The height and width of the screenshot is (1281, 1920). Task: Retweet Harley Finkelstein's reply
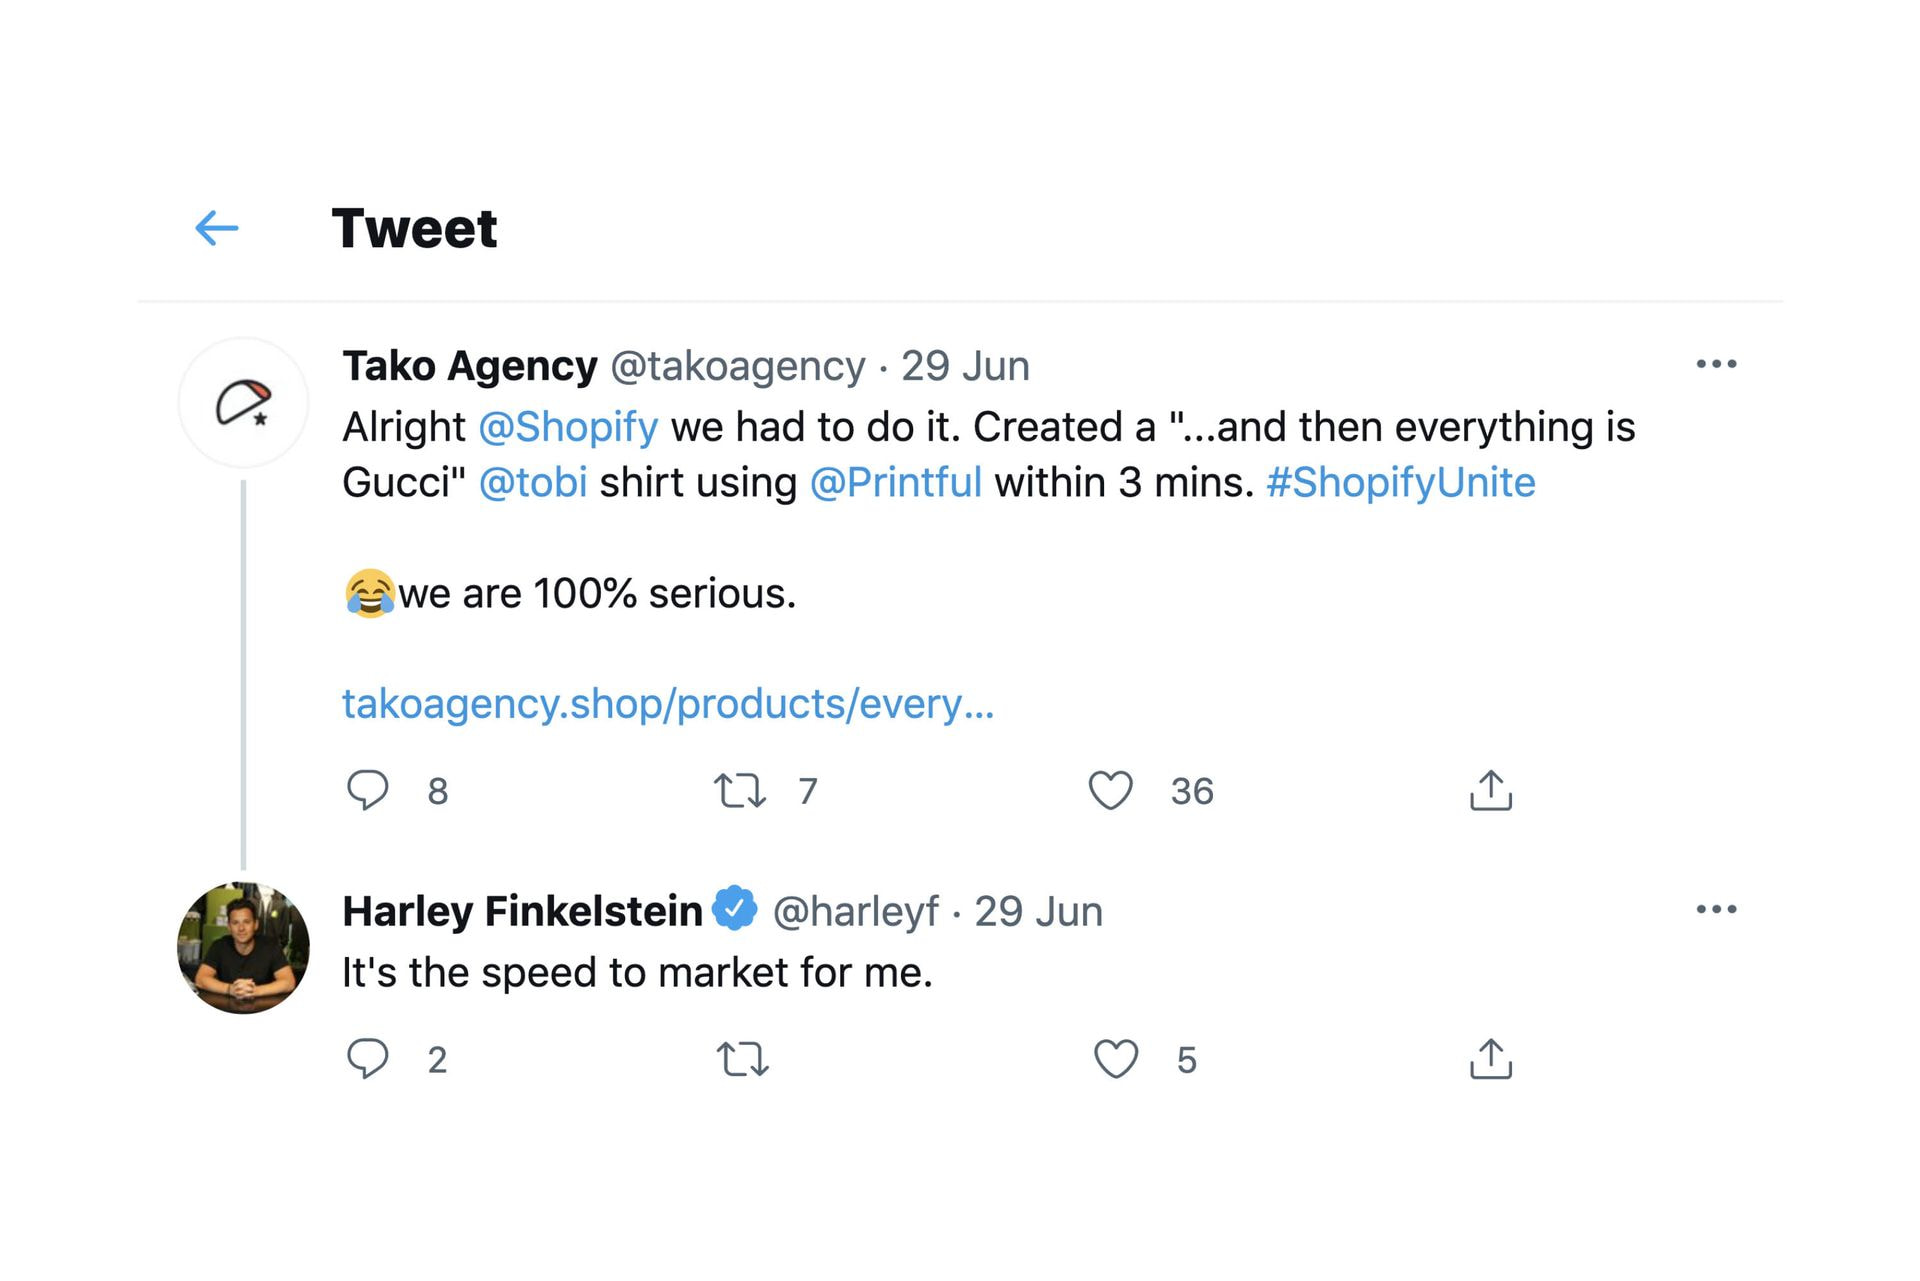(742, 1058)
